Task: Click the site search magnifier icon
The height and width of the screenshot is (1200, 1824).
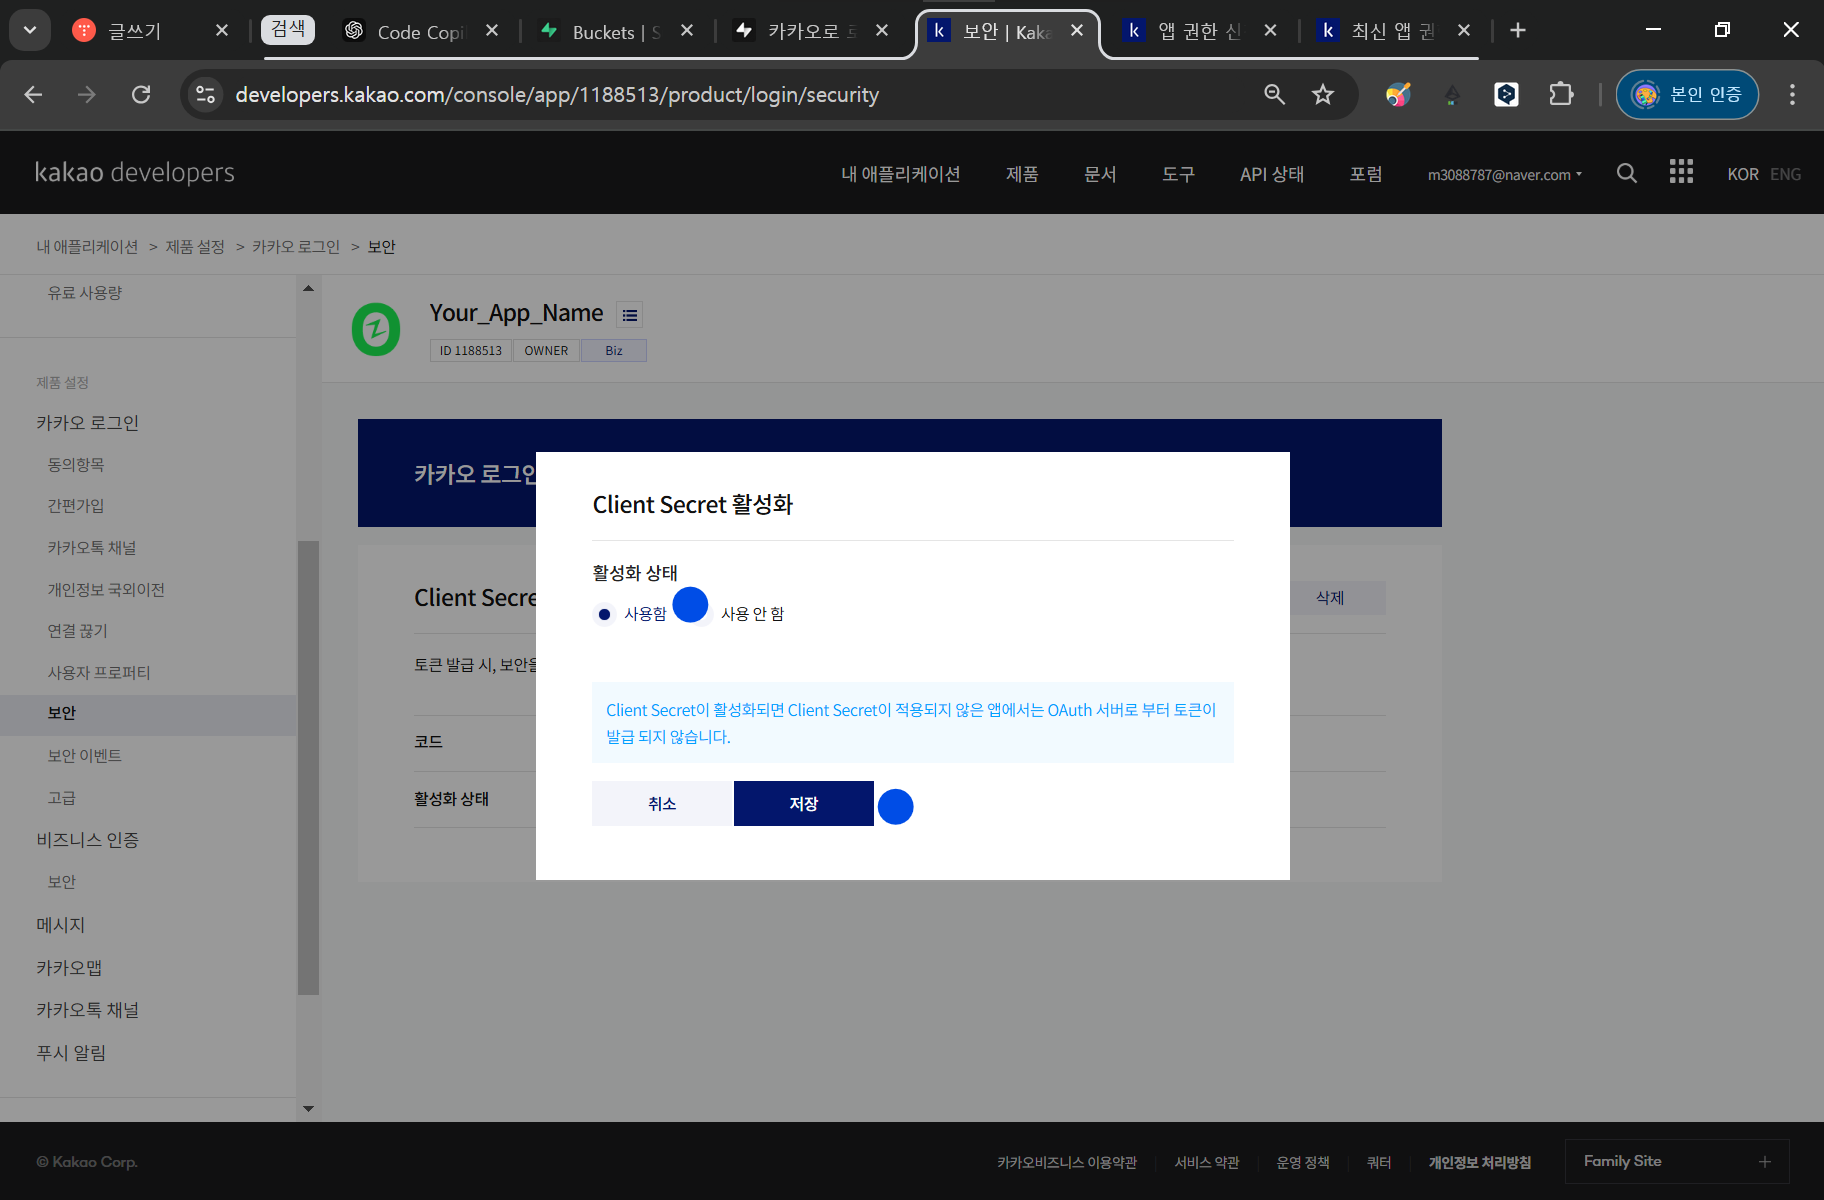Action: pos(1627,173)
